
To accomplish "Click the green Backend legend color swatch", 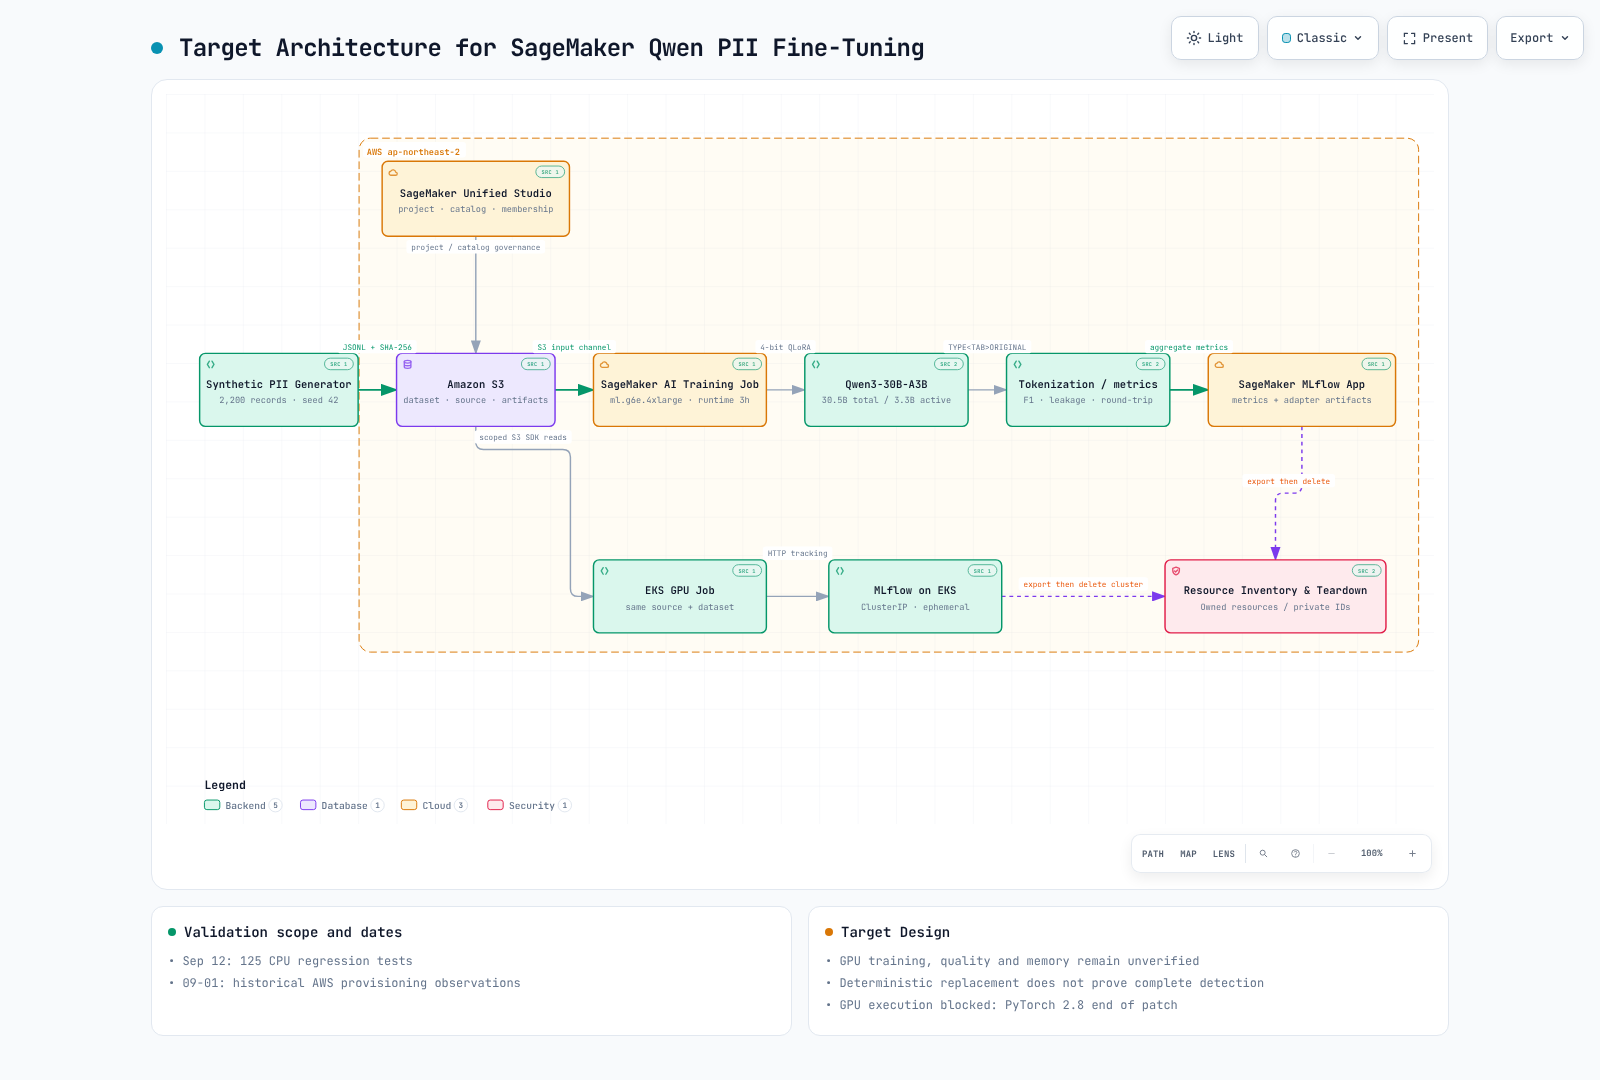I will click(x=212, y=805).
